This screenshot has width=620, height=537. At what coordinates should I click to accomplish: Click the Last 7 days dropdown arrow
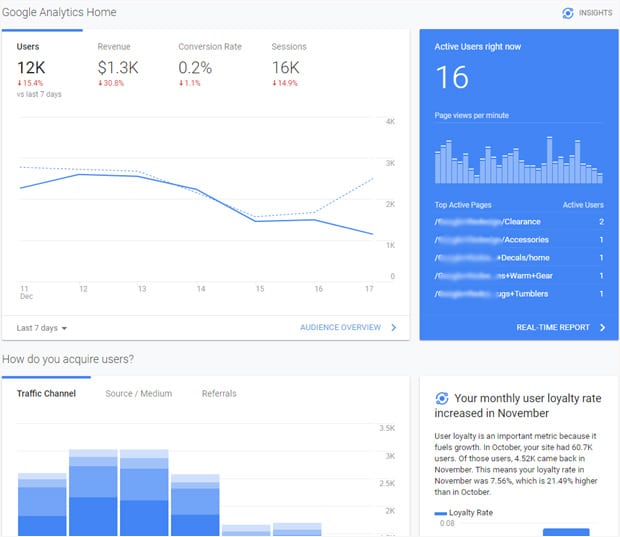pyautogui.click(x=64, y=328)
